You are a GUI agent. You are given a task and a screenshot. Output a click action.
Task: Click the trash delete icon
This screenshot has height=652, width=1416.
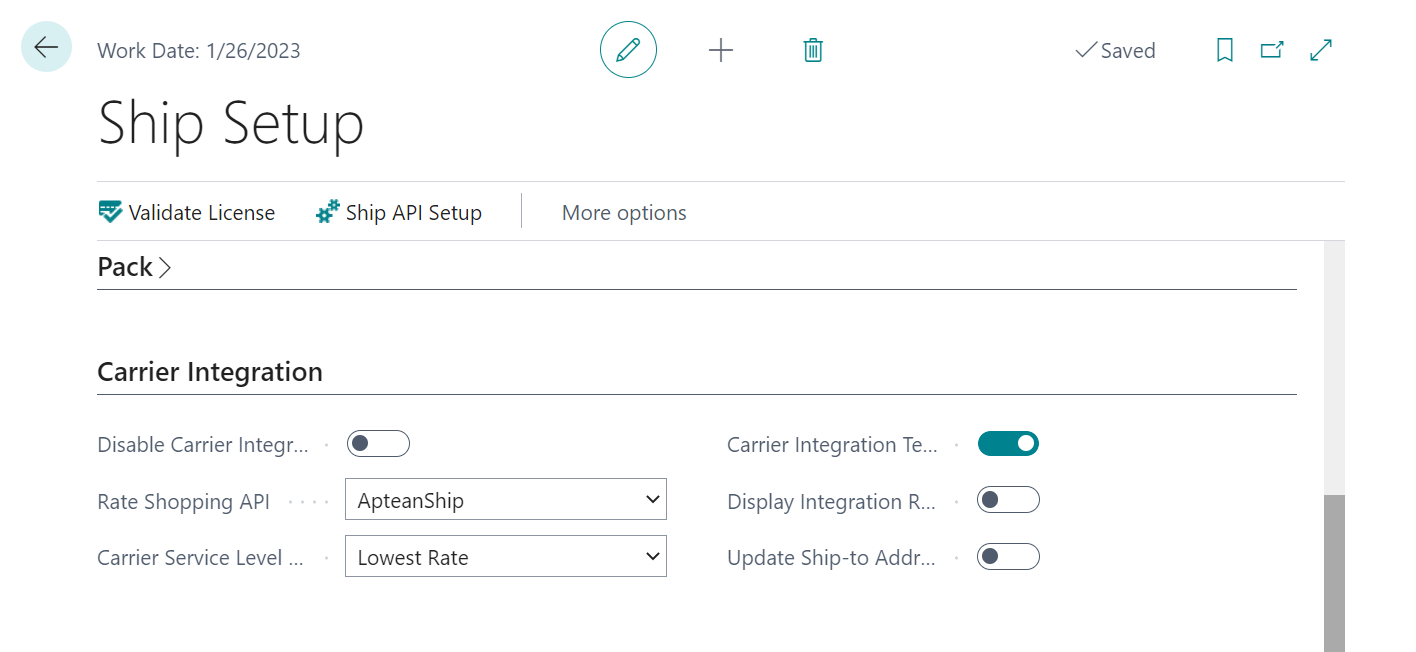[813, 50]
